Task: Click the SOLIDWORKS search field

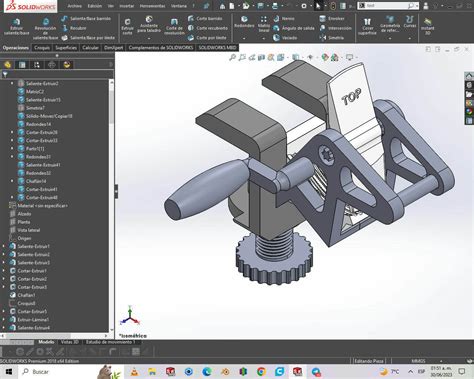Action: point(387,6)
